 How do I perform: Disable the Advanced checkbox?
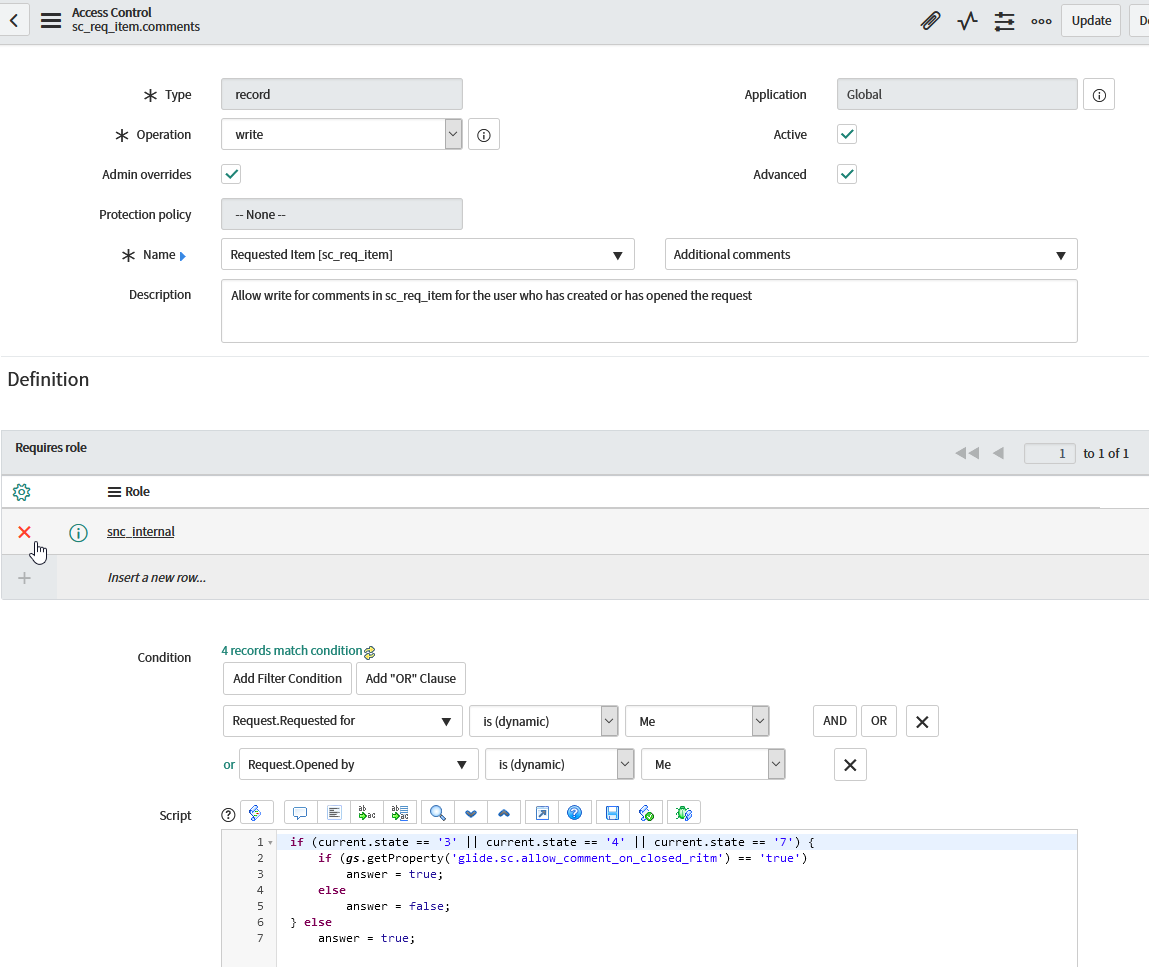click(x=846, y=174)
